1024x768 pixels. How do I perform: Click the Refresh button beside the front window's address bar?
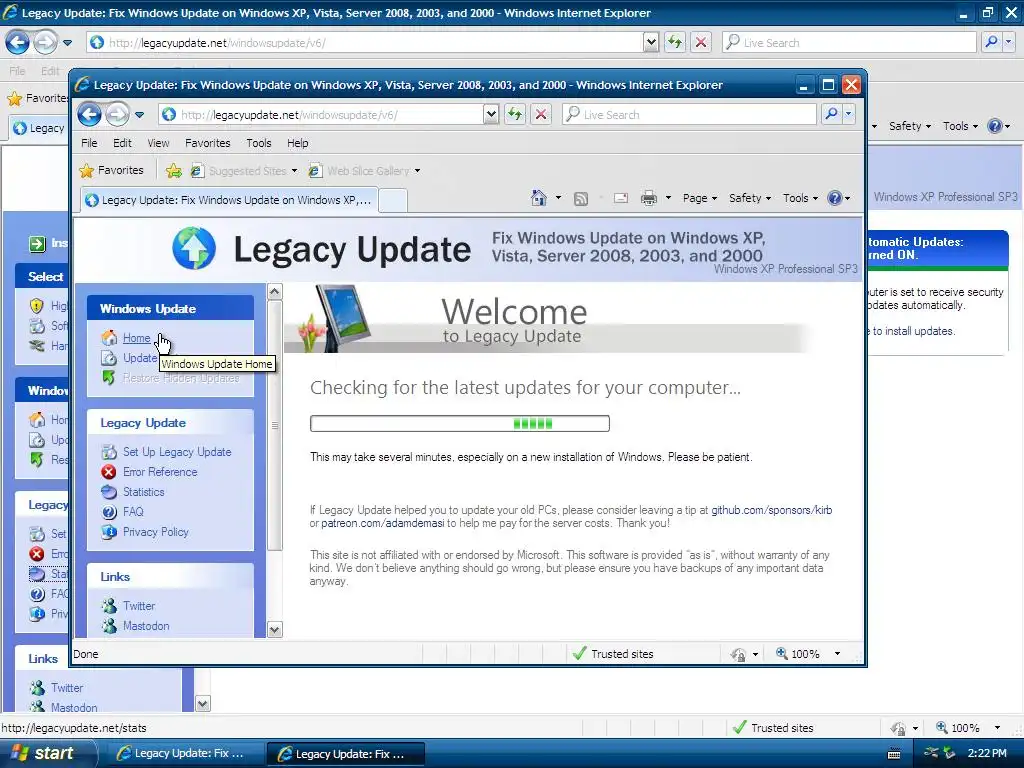click(x=515, y=115)
